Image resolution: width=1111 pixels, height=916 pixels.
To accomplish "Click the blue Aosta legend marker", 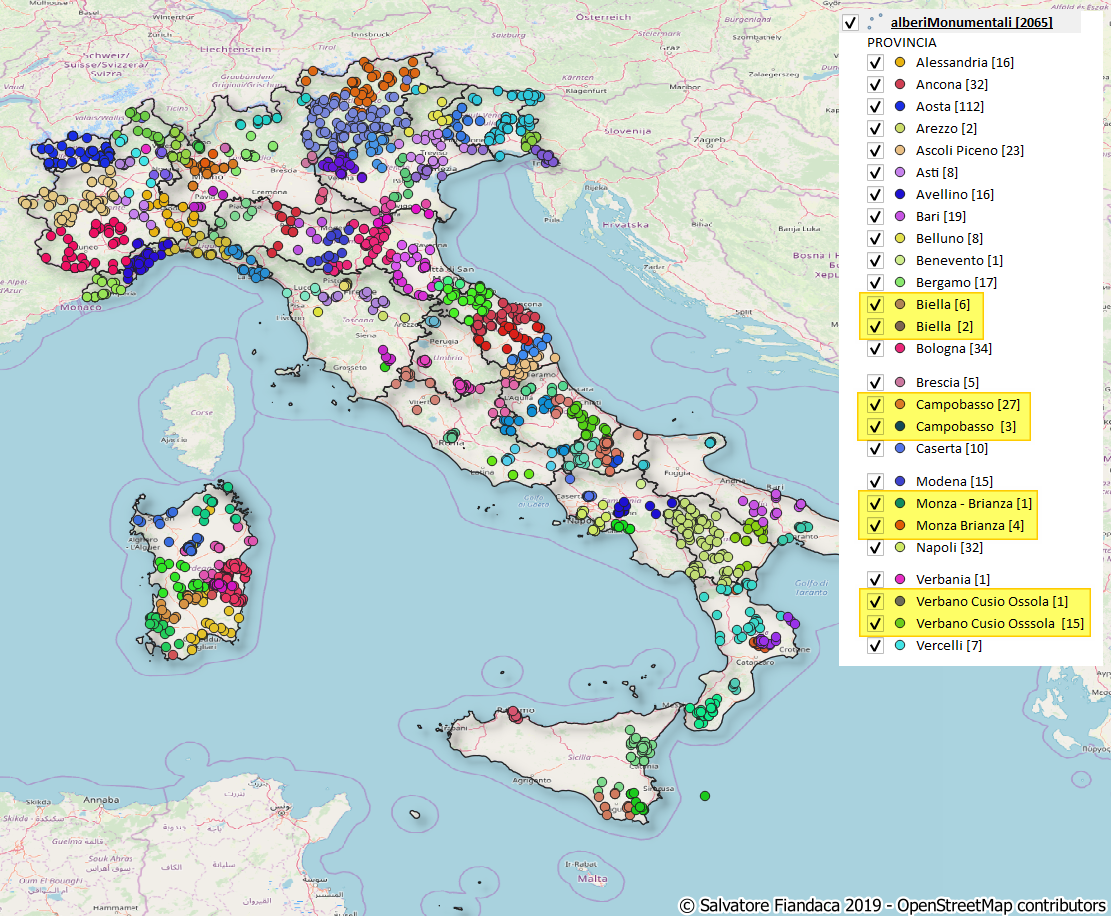I will click(899, 106).
